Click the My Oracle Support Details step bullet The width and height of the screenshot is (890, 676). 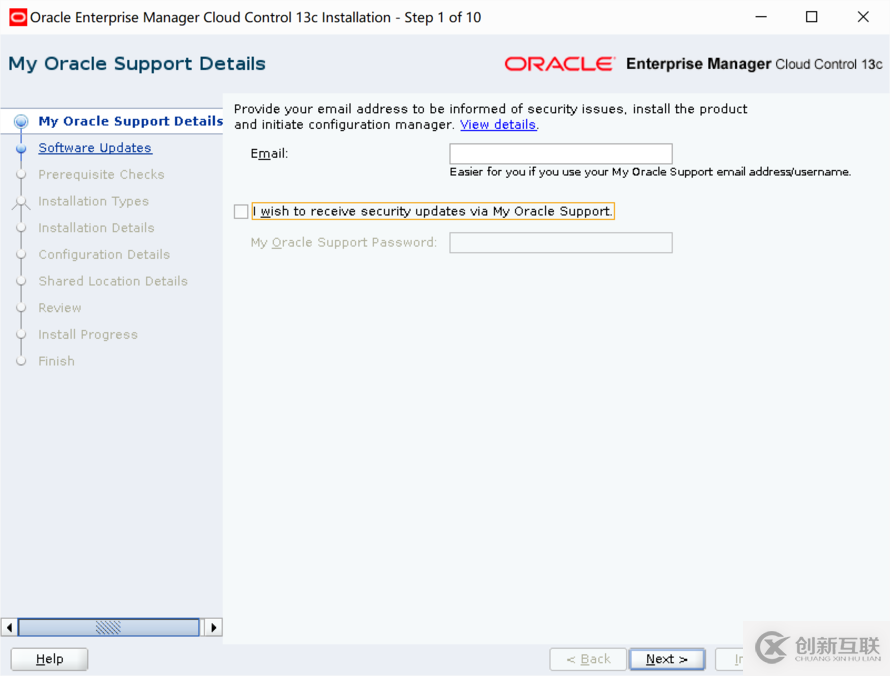(21, 121)
